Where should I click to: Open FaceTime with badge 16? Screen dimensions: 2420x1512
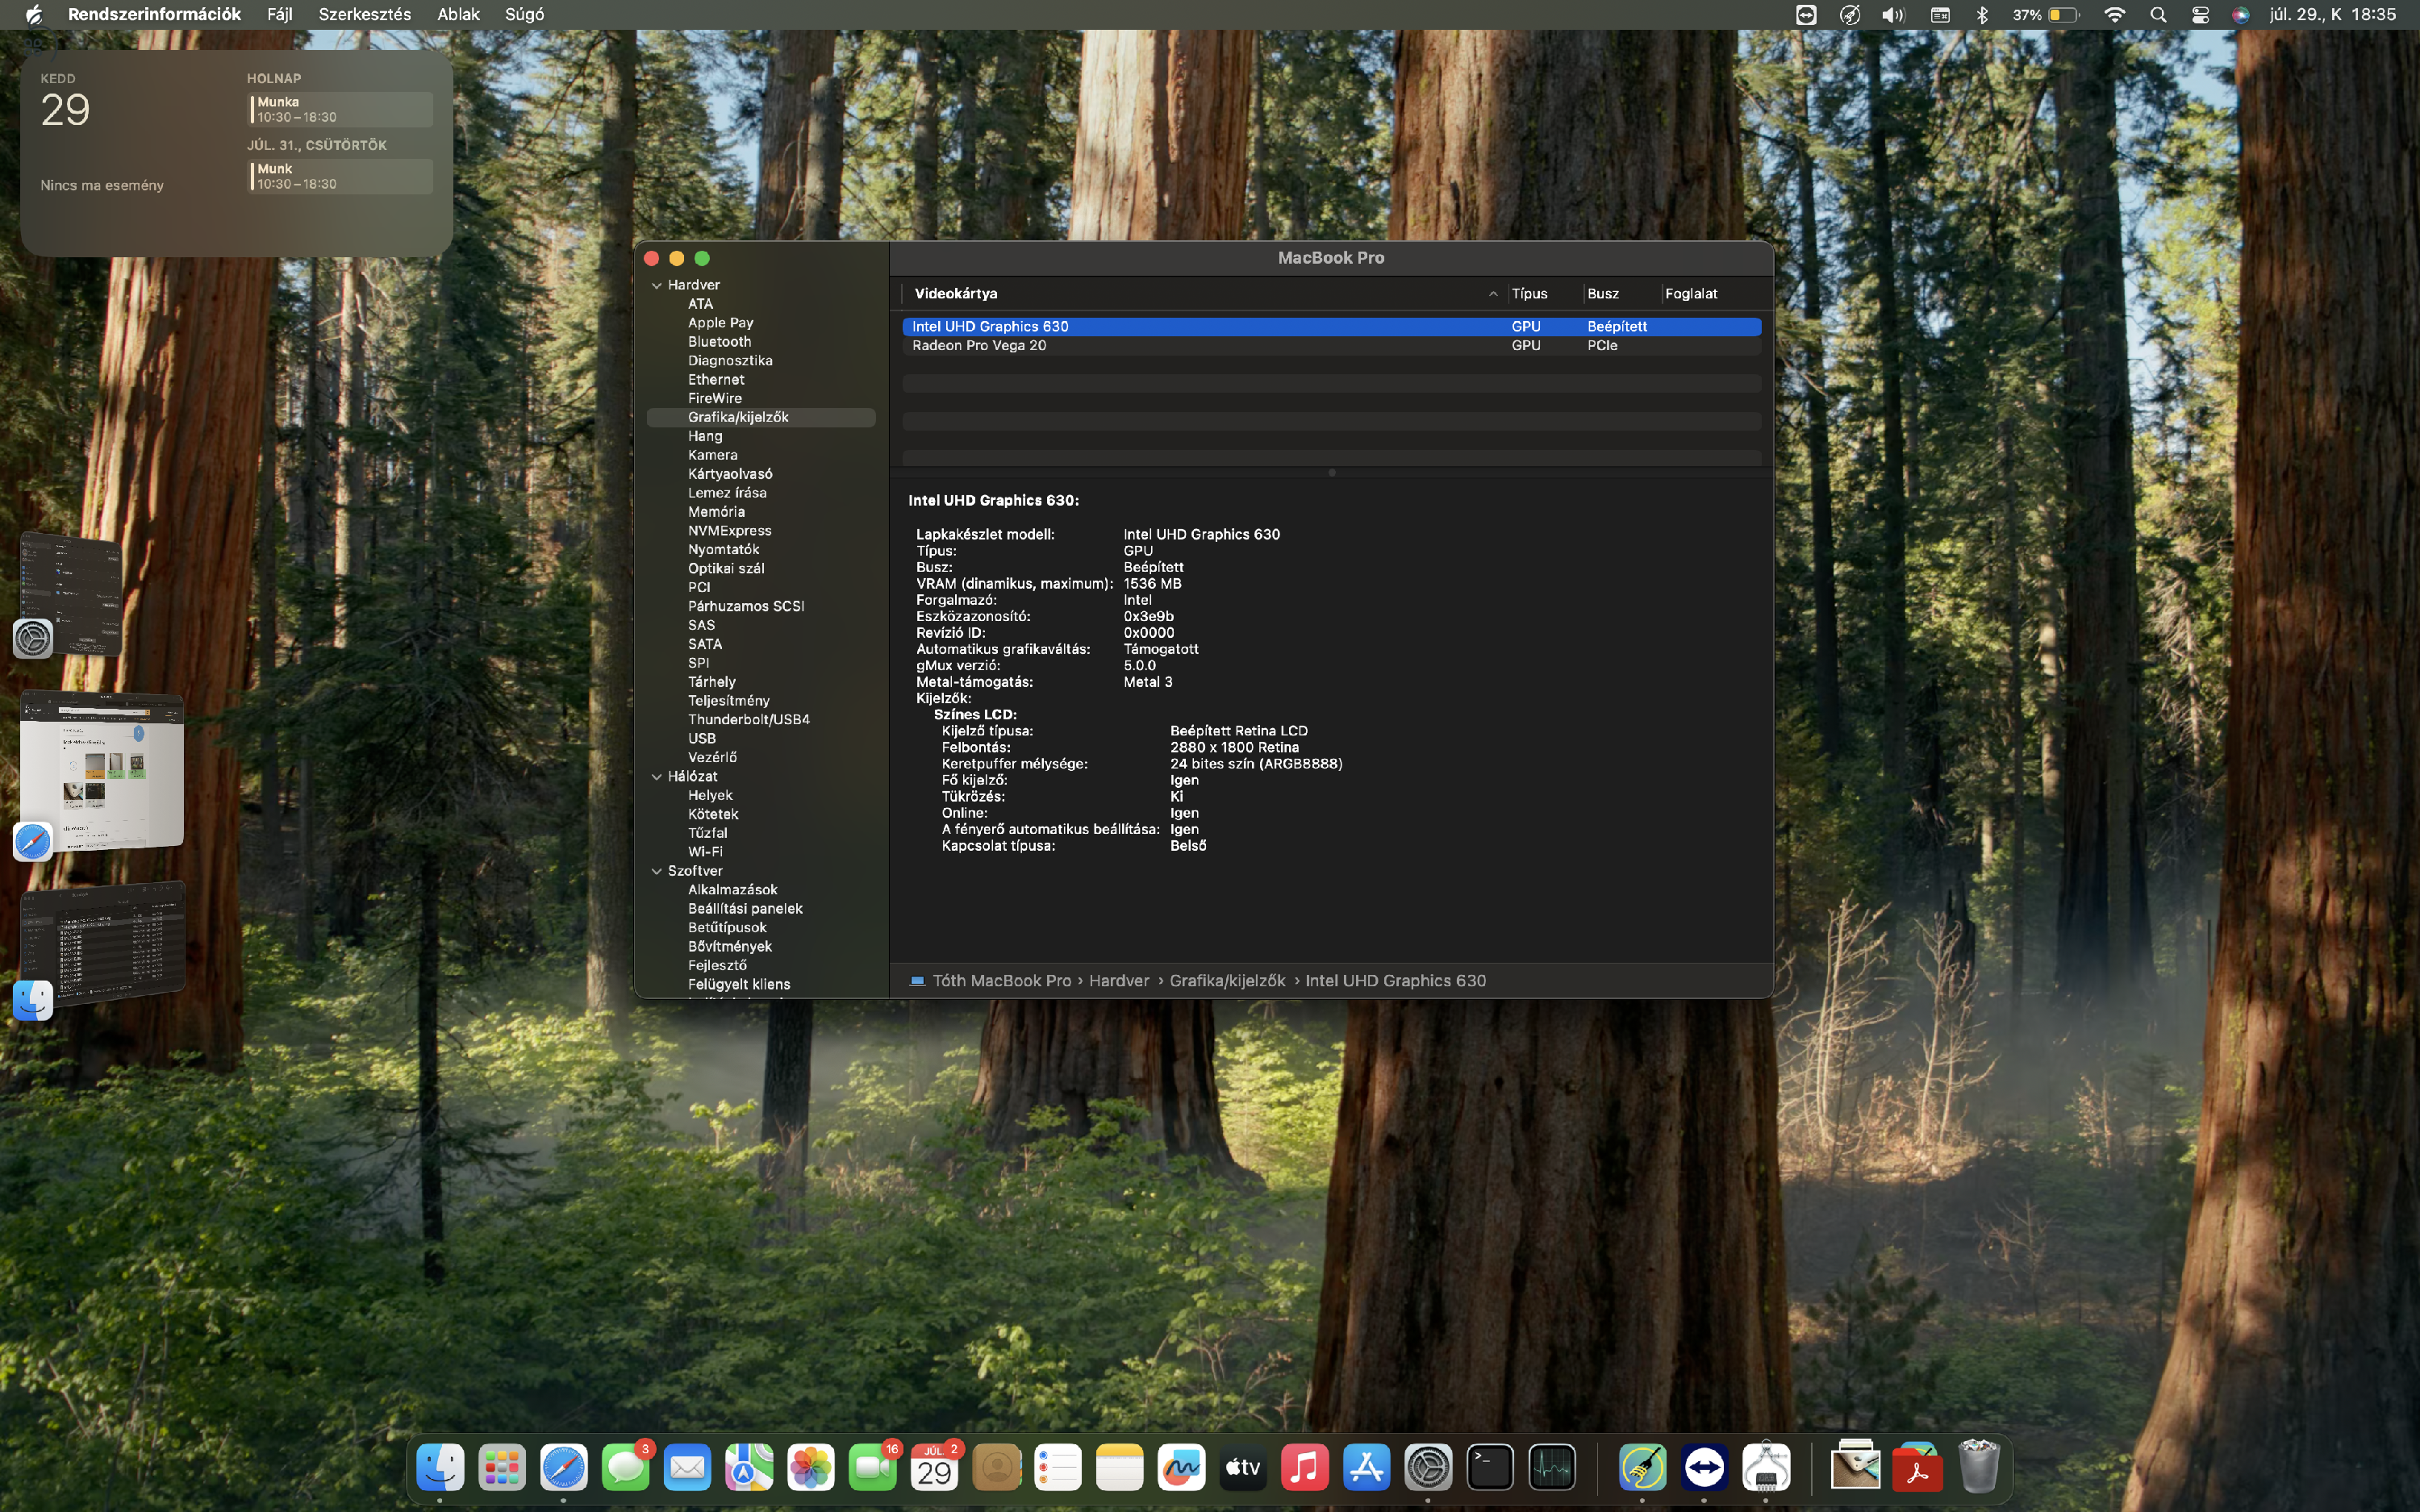coord(873,1467)
